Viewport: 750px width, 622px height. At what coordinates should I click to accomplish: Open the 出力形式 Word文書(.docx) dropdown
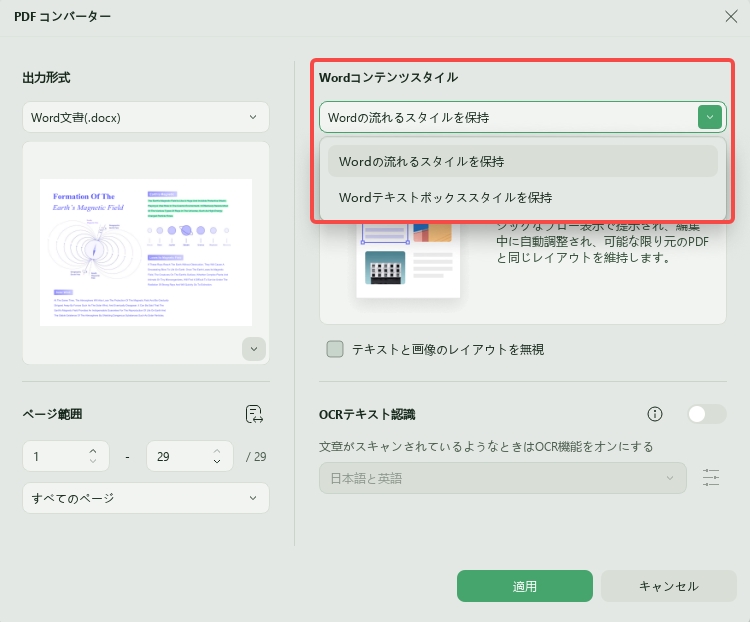pyautogui.click(x=146, y=117)
